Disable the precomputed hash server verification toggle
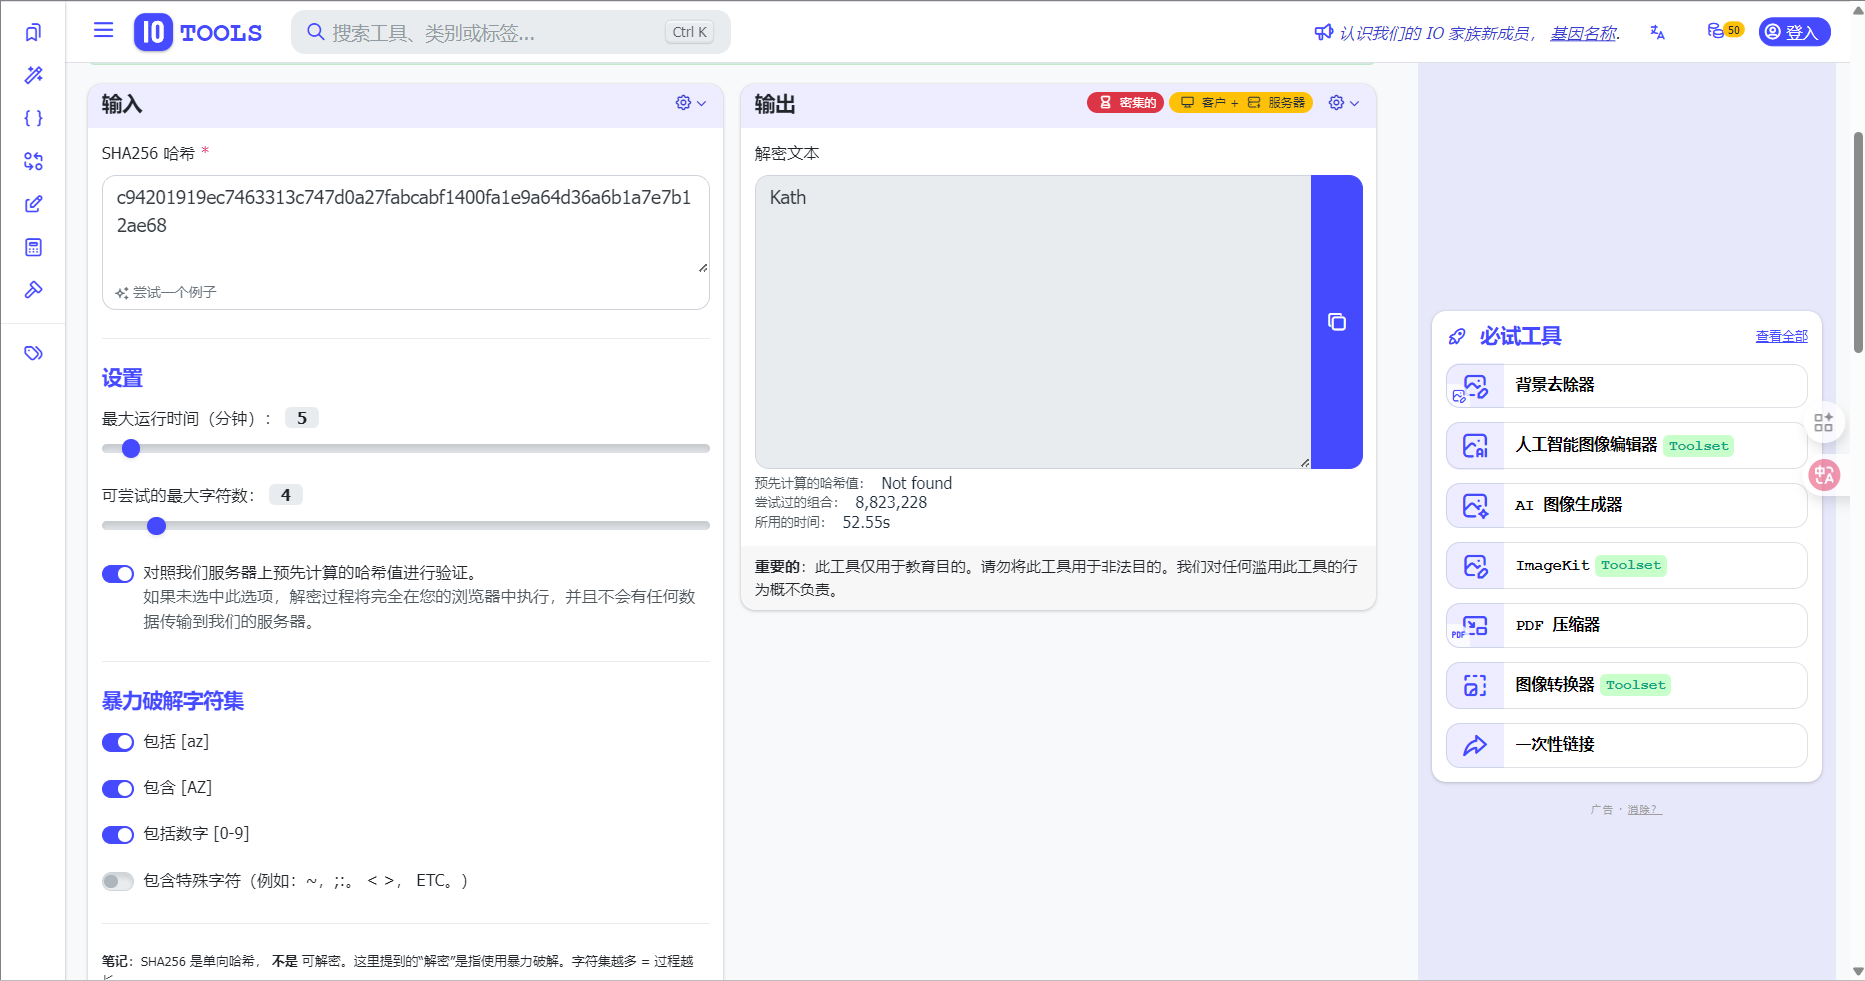 coord(118,573)
